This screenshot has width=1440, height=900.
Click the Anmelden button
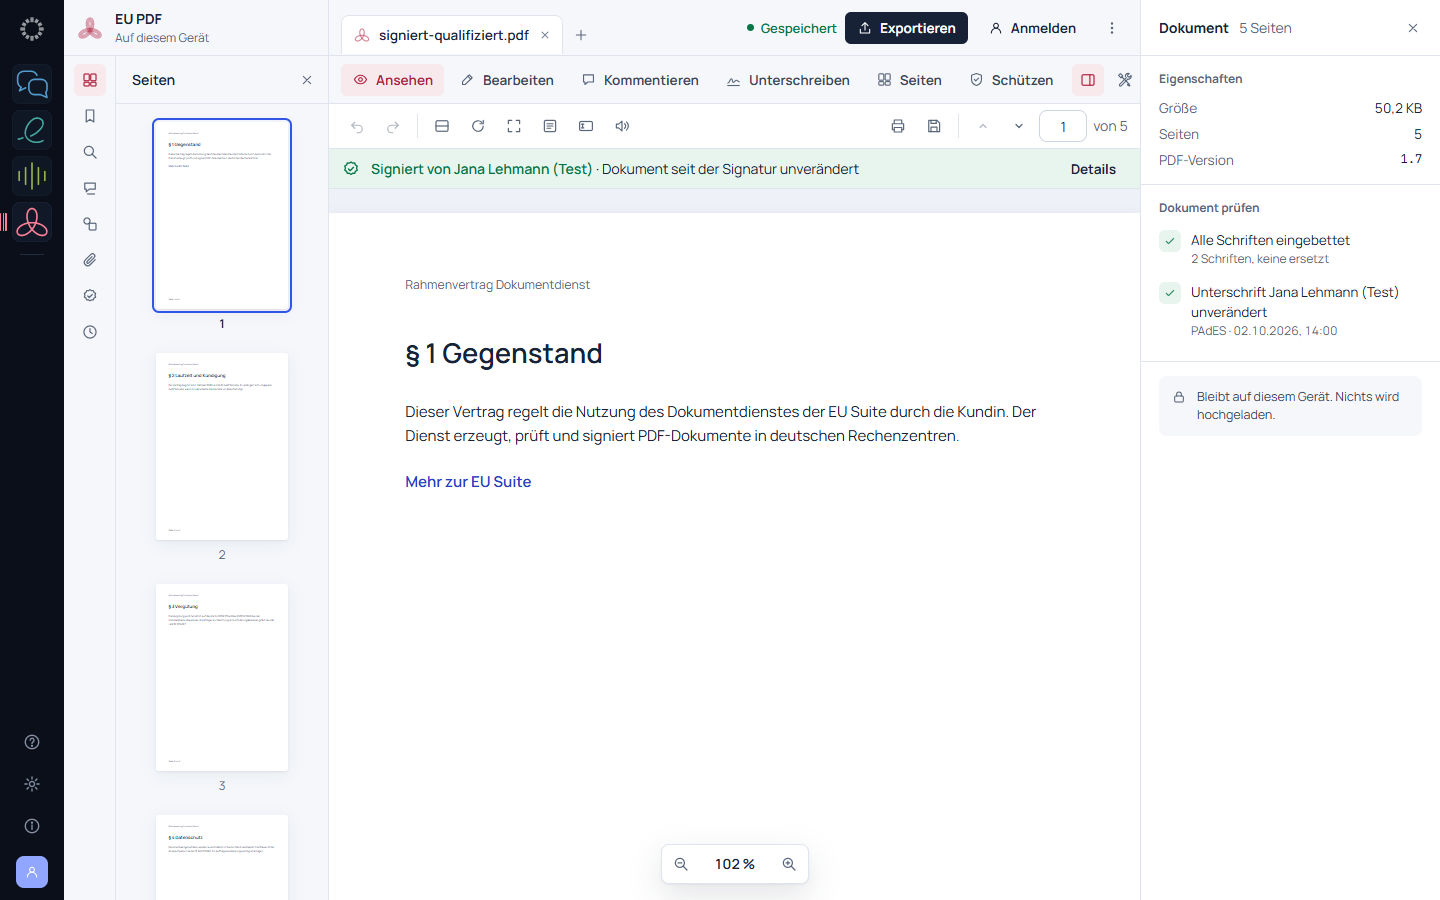1033,28
